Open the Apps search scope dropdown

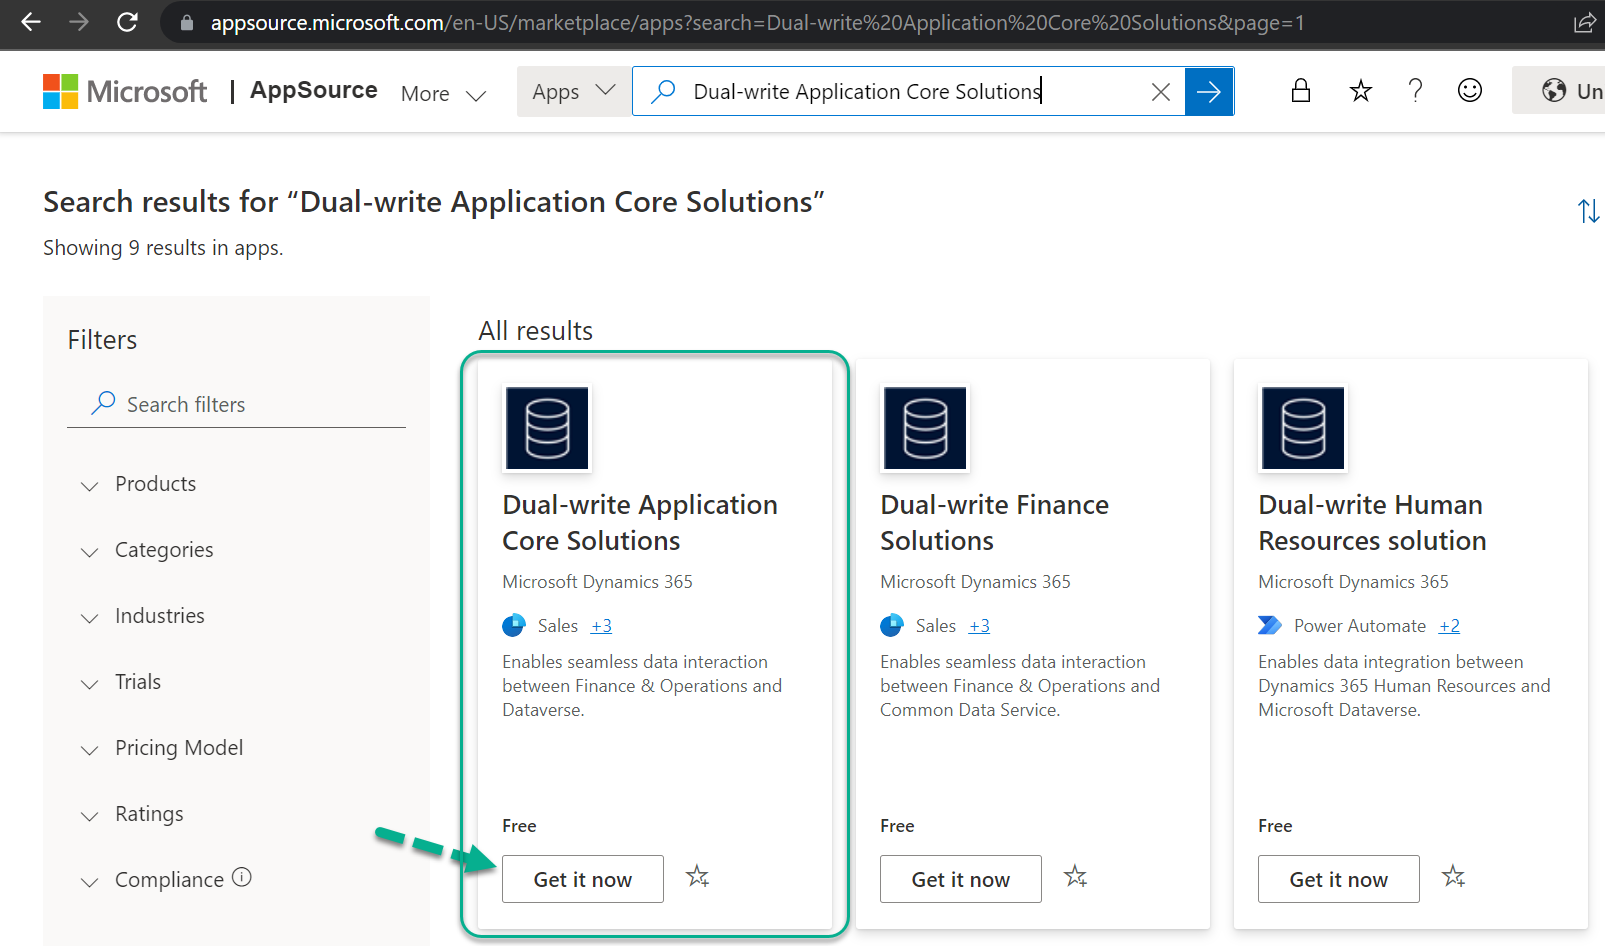(573, 92)
